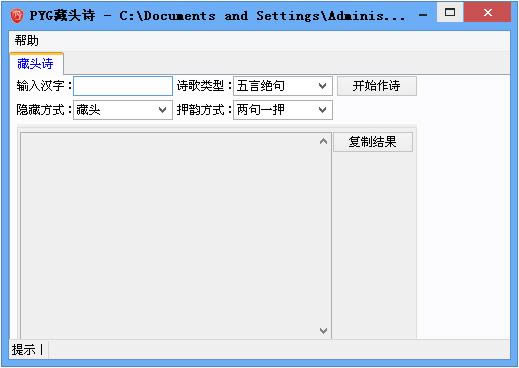Click the 输入汉字 label

[44, 86]
